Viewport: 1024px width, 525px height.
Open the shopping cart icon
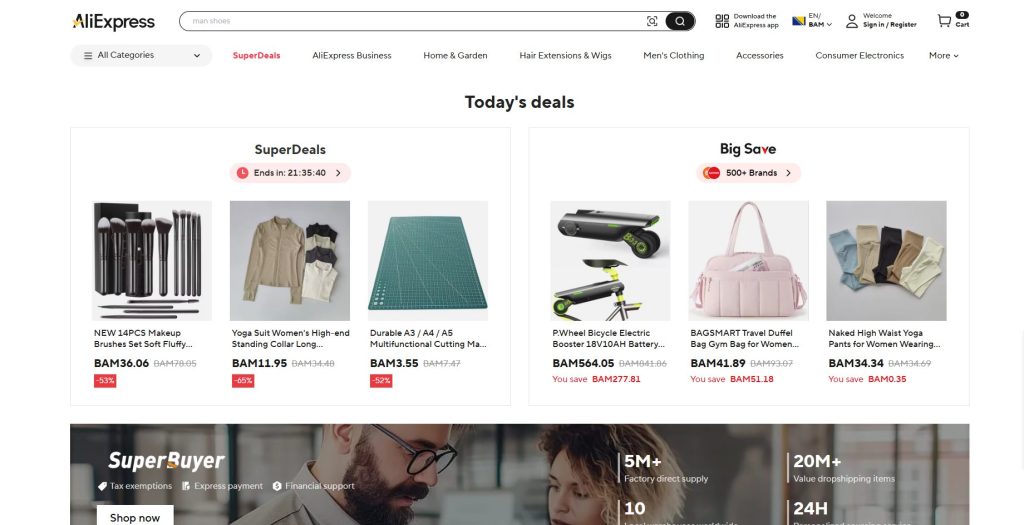[x=944, y=21]
